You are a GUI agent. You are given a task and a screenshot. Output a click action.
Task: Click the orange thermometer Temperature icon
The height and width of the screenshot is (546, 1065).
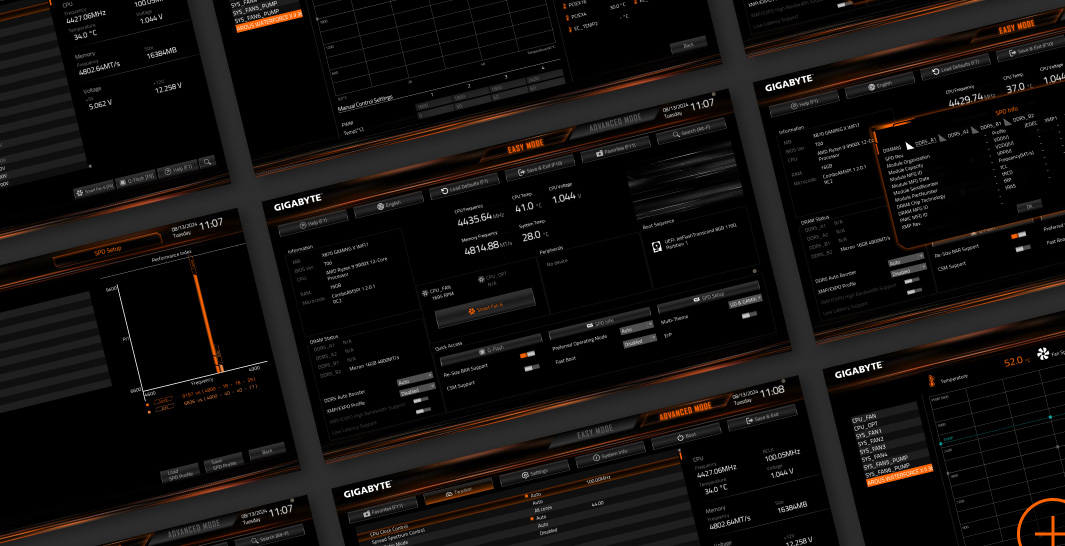(x=931, y=382)
